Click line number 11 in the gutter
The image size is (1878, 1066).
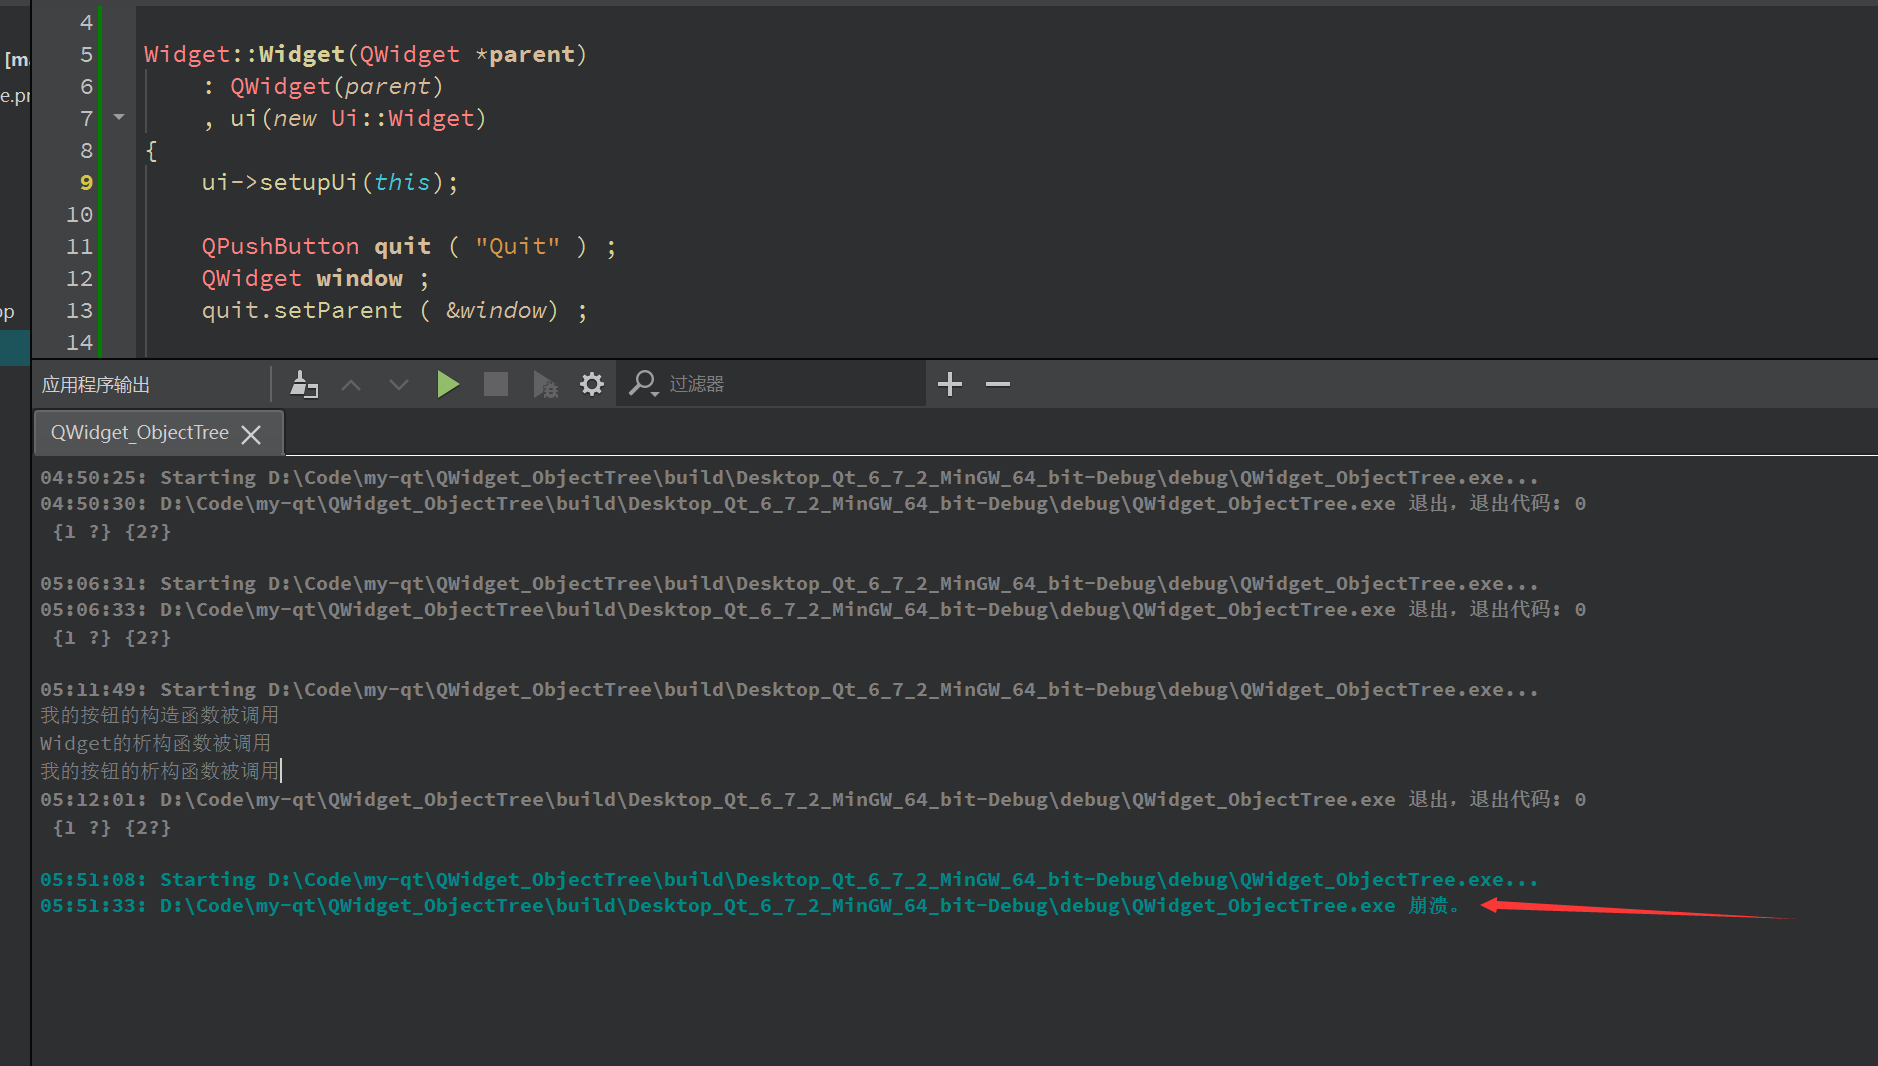click(79, 246)
